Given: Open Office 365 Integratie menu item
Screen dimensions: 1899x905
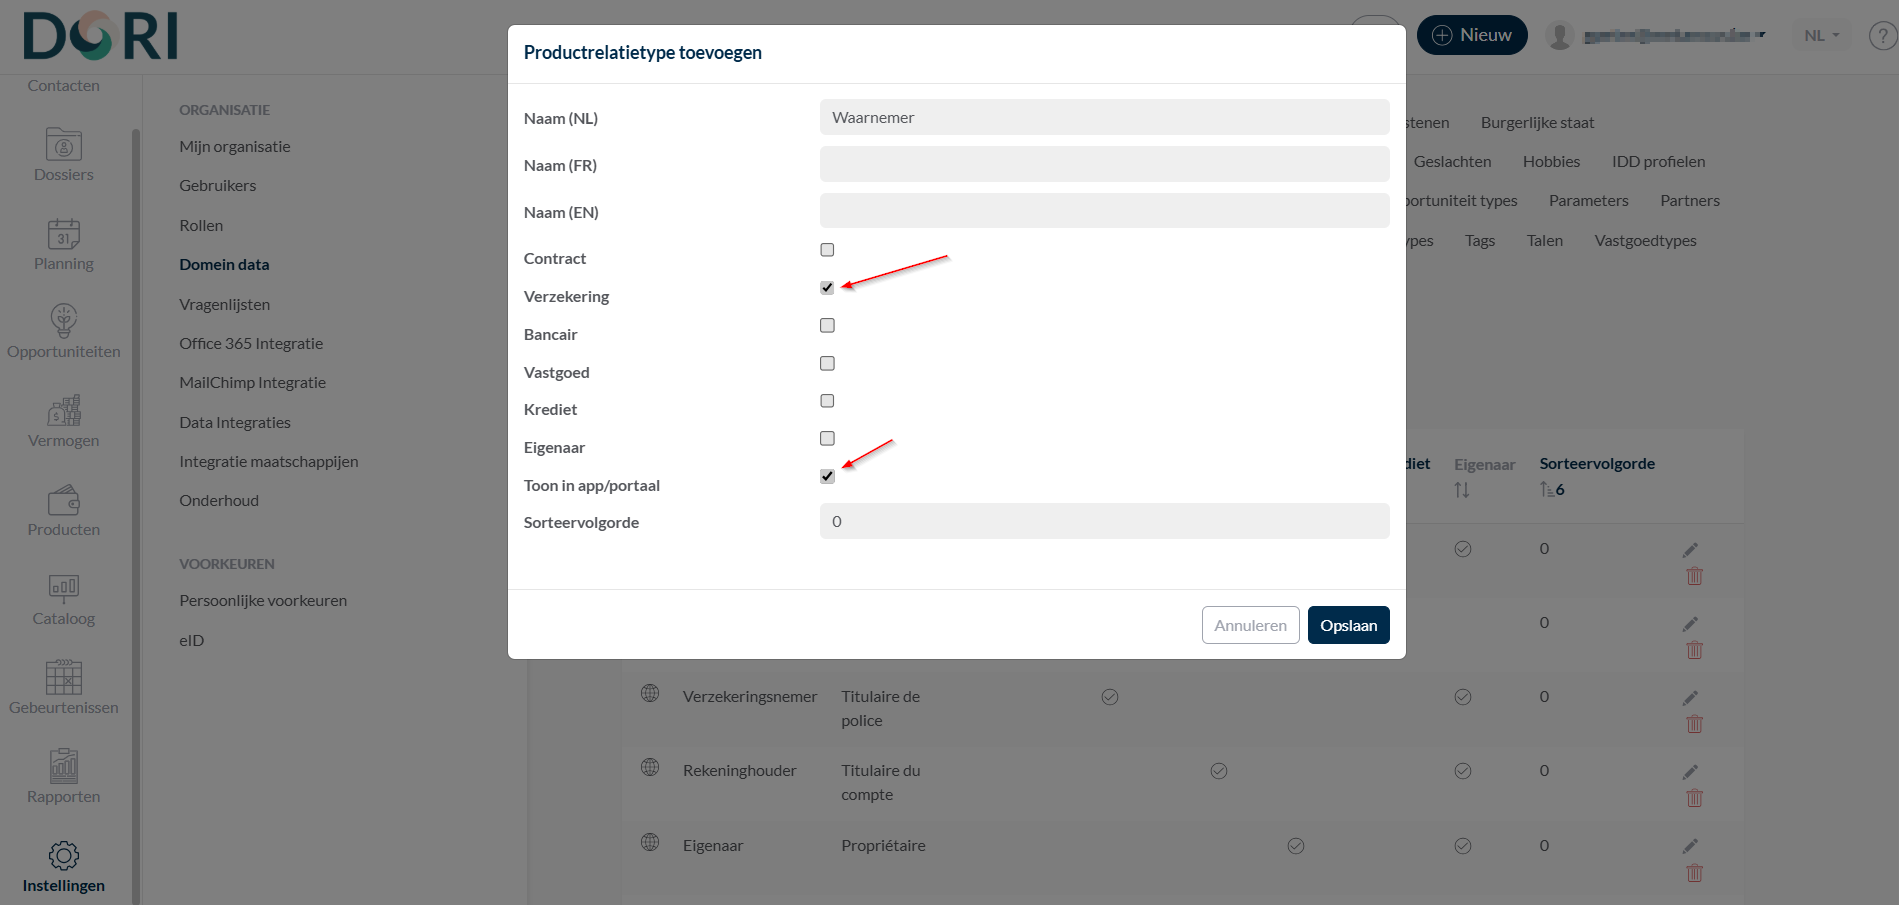Looking at the screenshot, I should coord(251,344).
